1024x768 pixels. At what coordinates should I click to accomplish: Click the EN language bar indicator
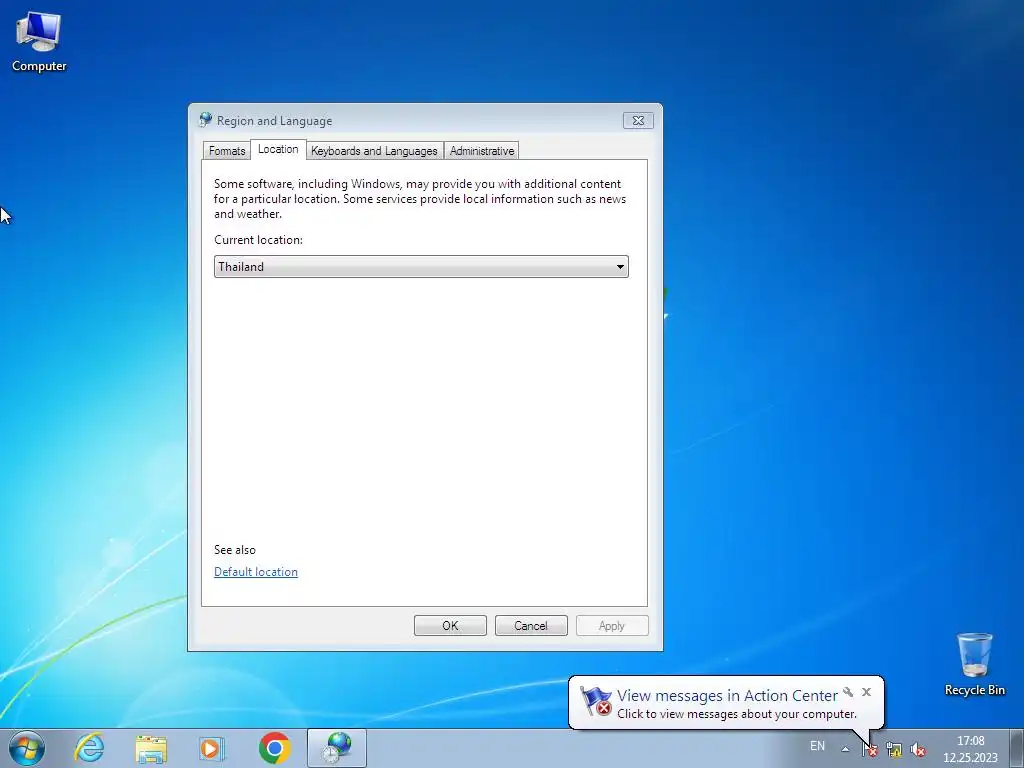click(817, 746)
